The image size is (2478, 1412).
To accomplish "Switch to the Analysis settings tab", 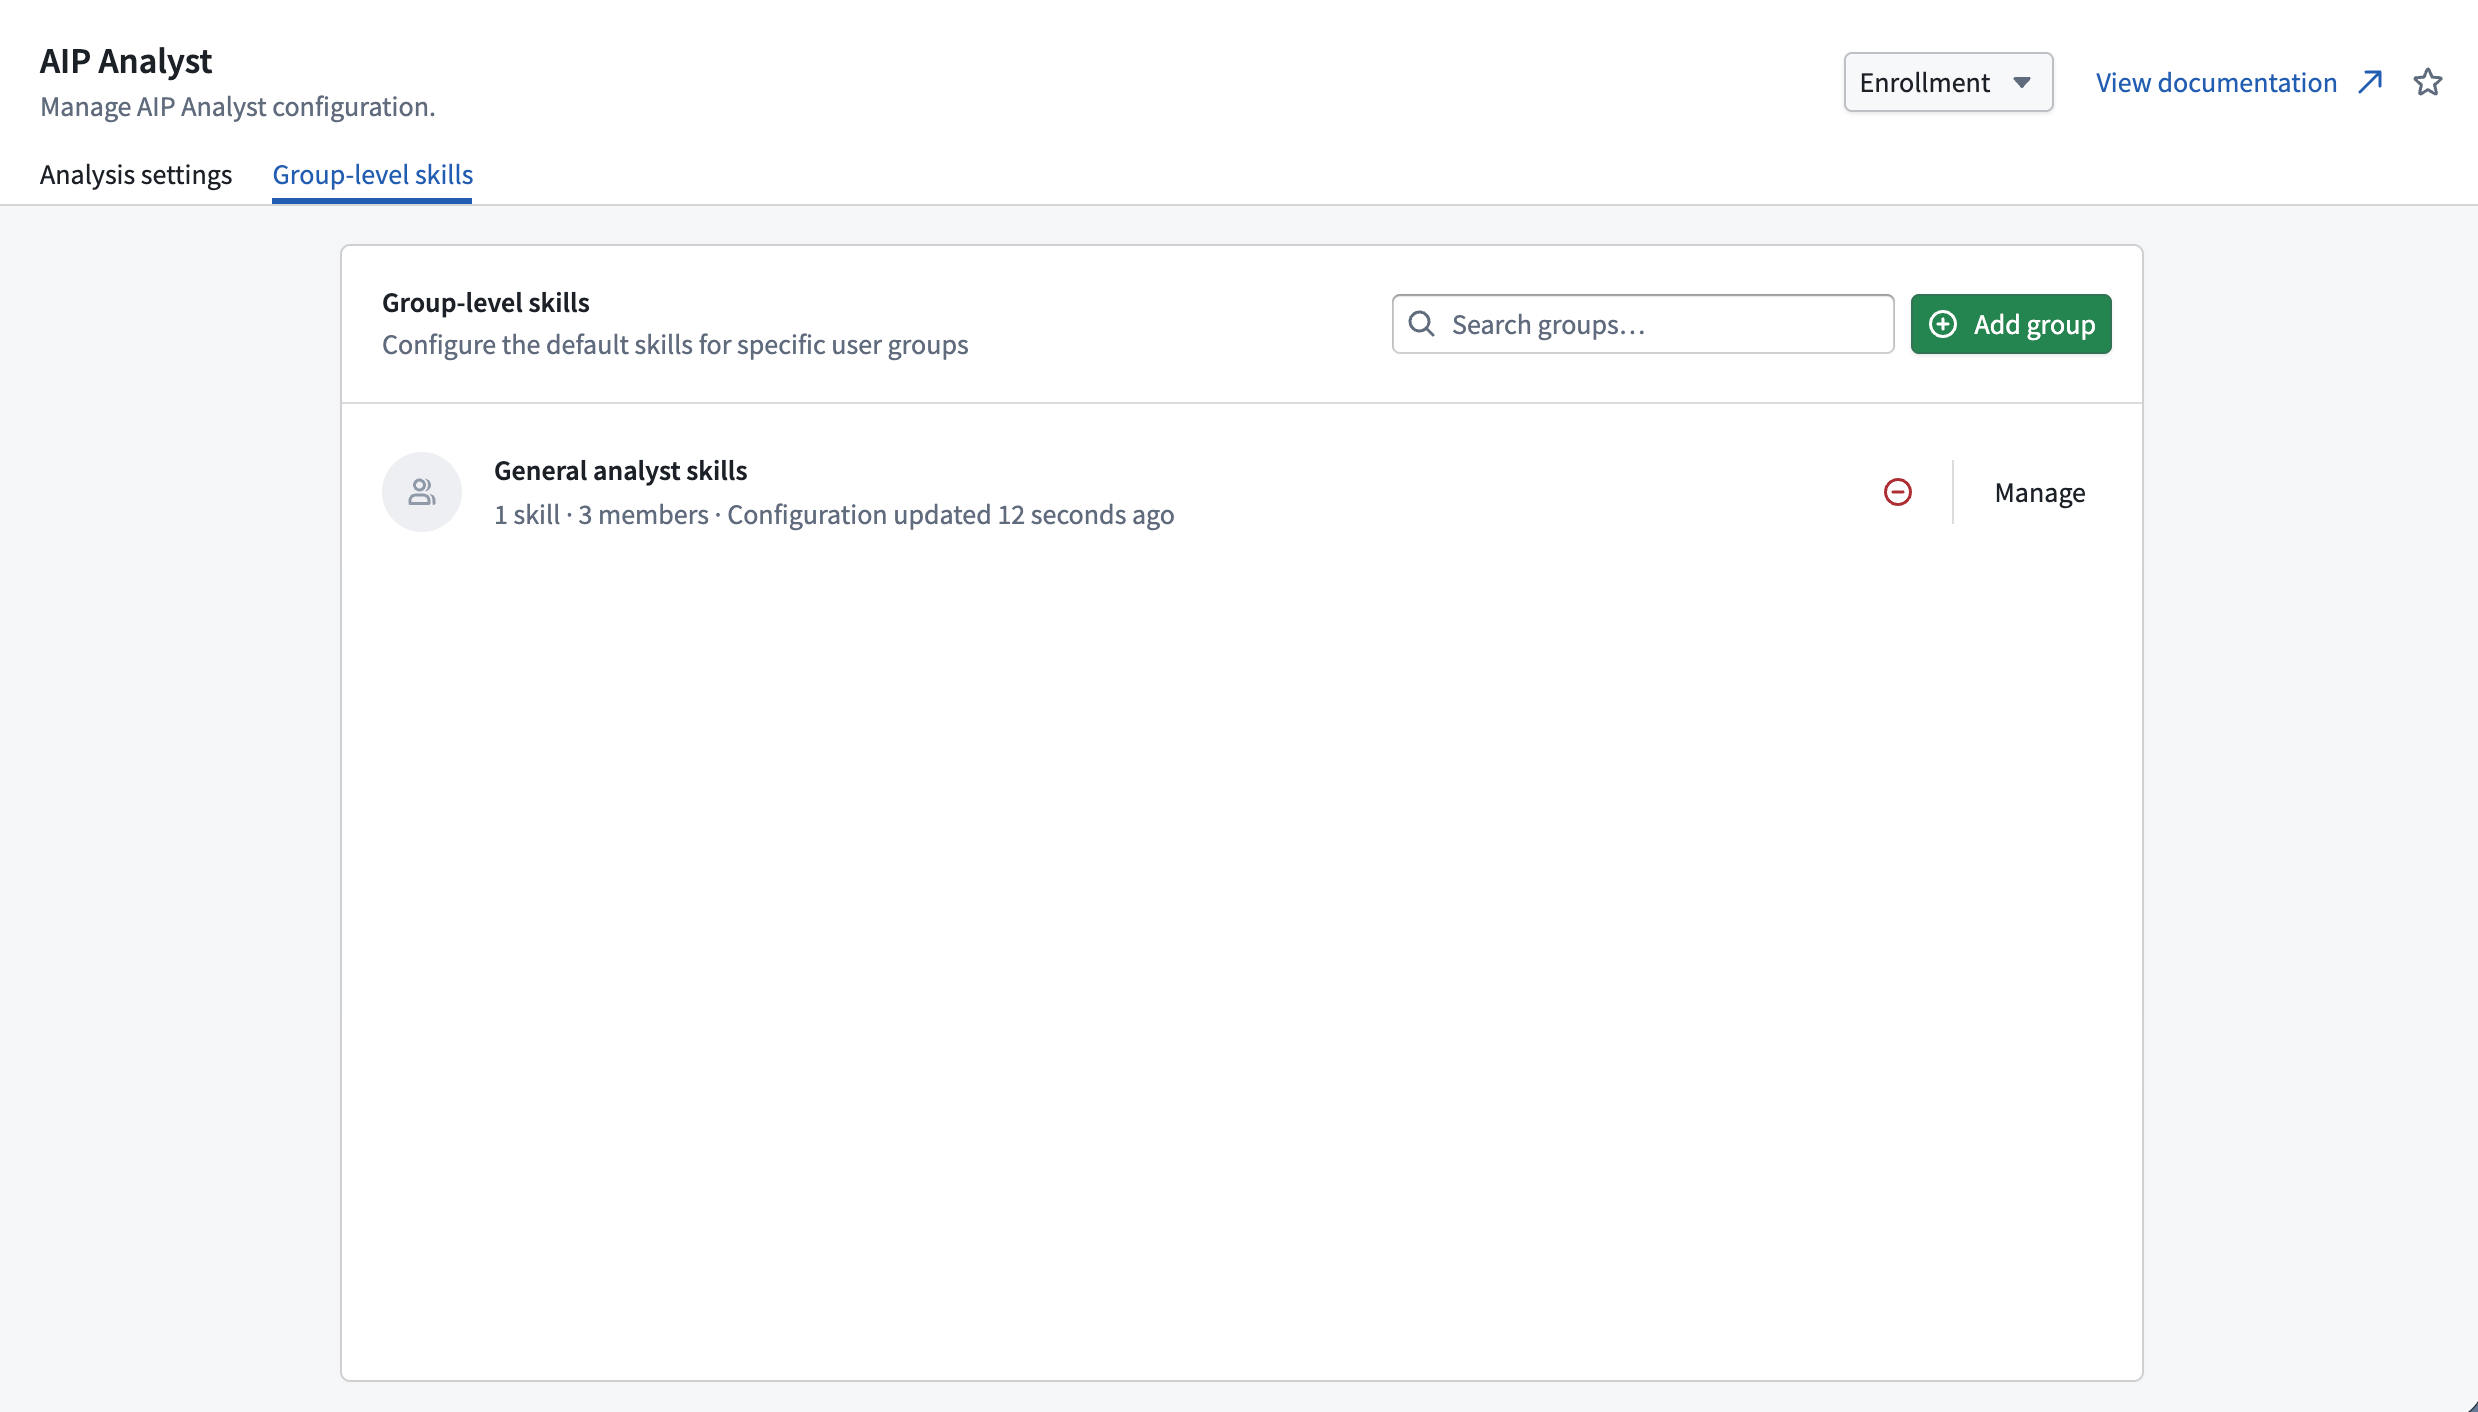I will (136, 175).
